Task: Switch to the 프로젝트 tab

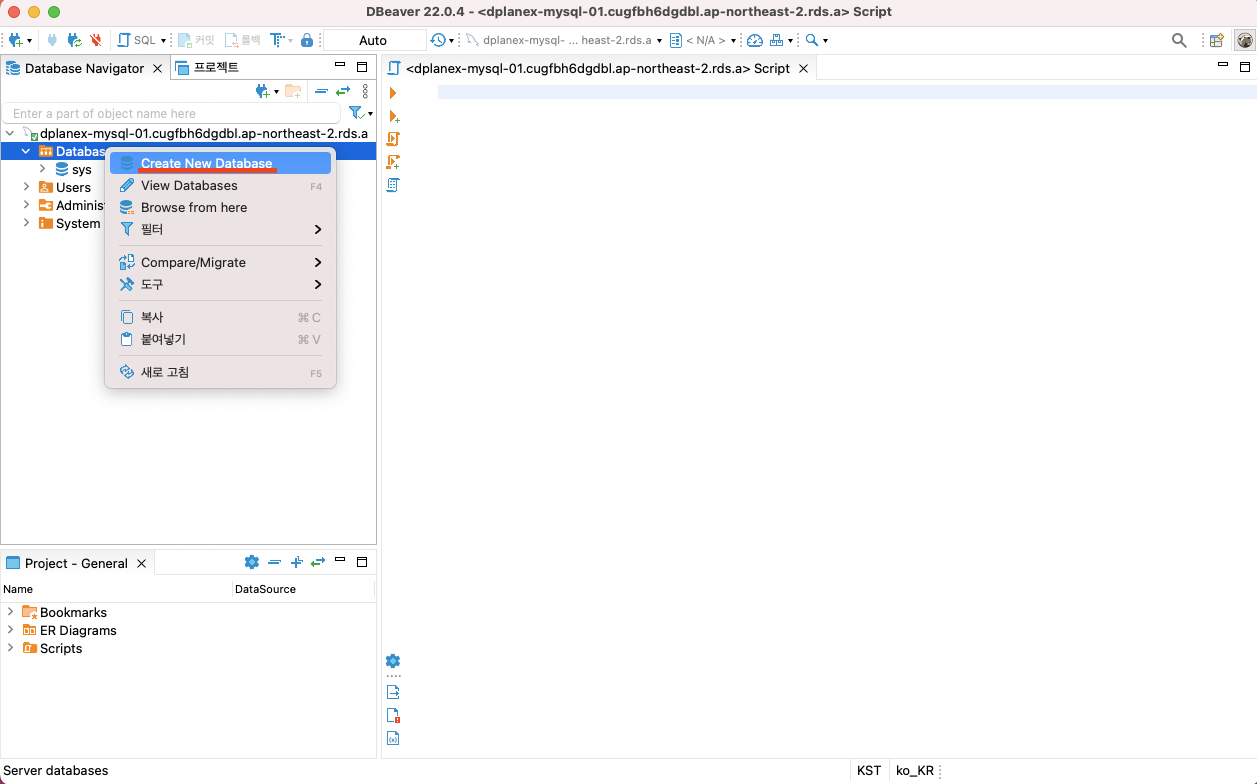Action: click(216, 68)
